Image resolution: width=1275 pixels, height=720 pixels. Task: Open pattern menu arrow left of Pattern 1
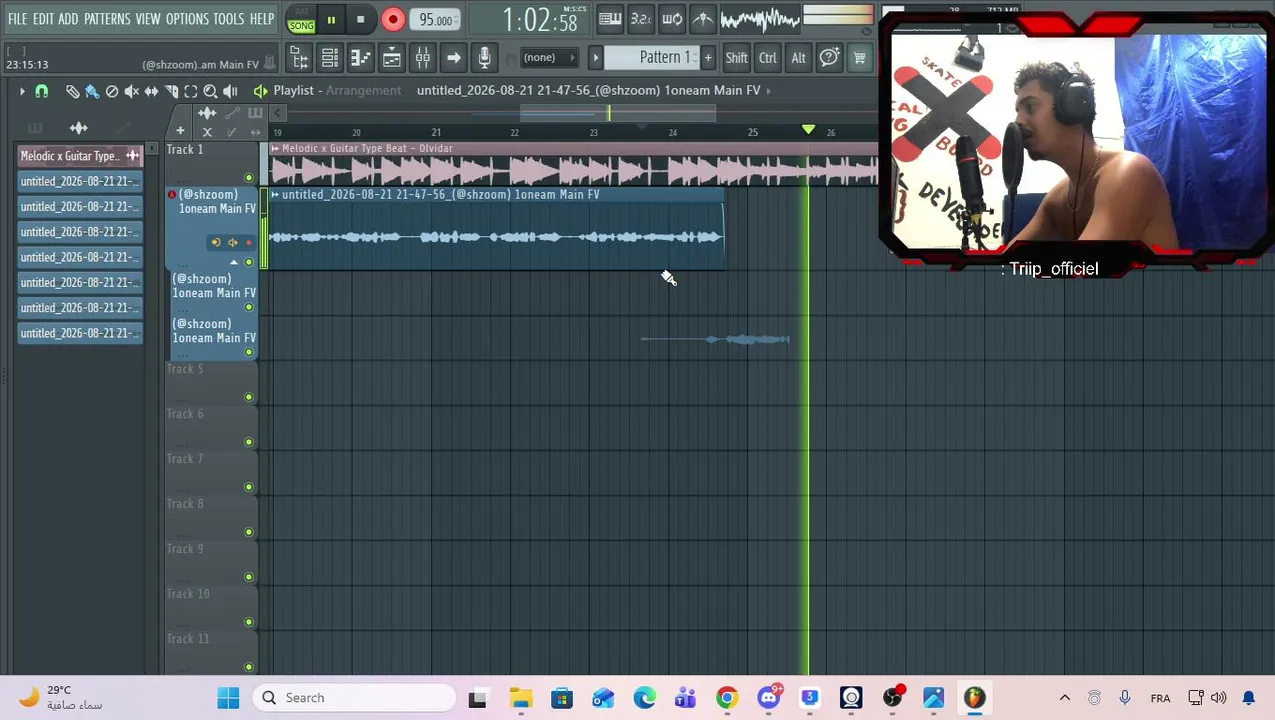(595, 58)
